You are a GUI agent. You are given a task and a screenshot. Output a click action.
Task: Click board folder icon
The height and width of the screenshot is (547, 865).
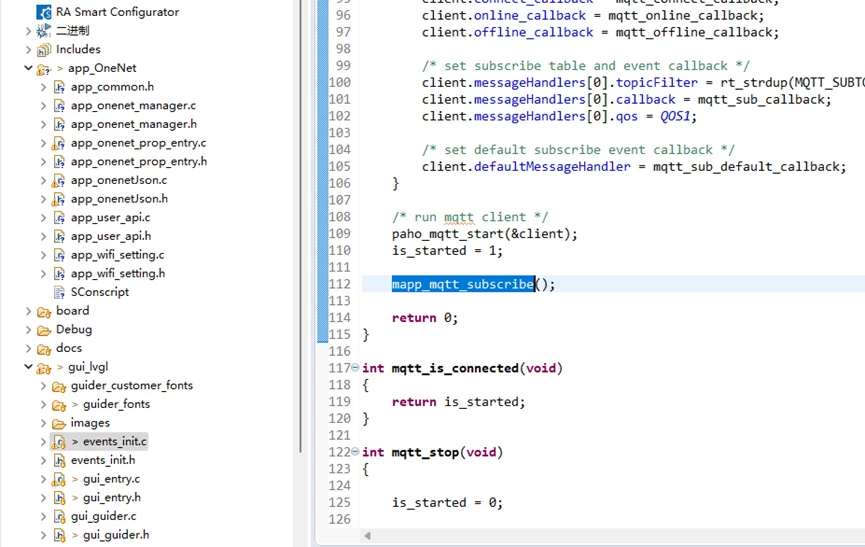point(44,312)
